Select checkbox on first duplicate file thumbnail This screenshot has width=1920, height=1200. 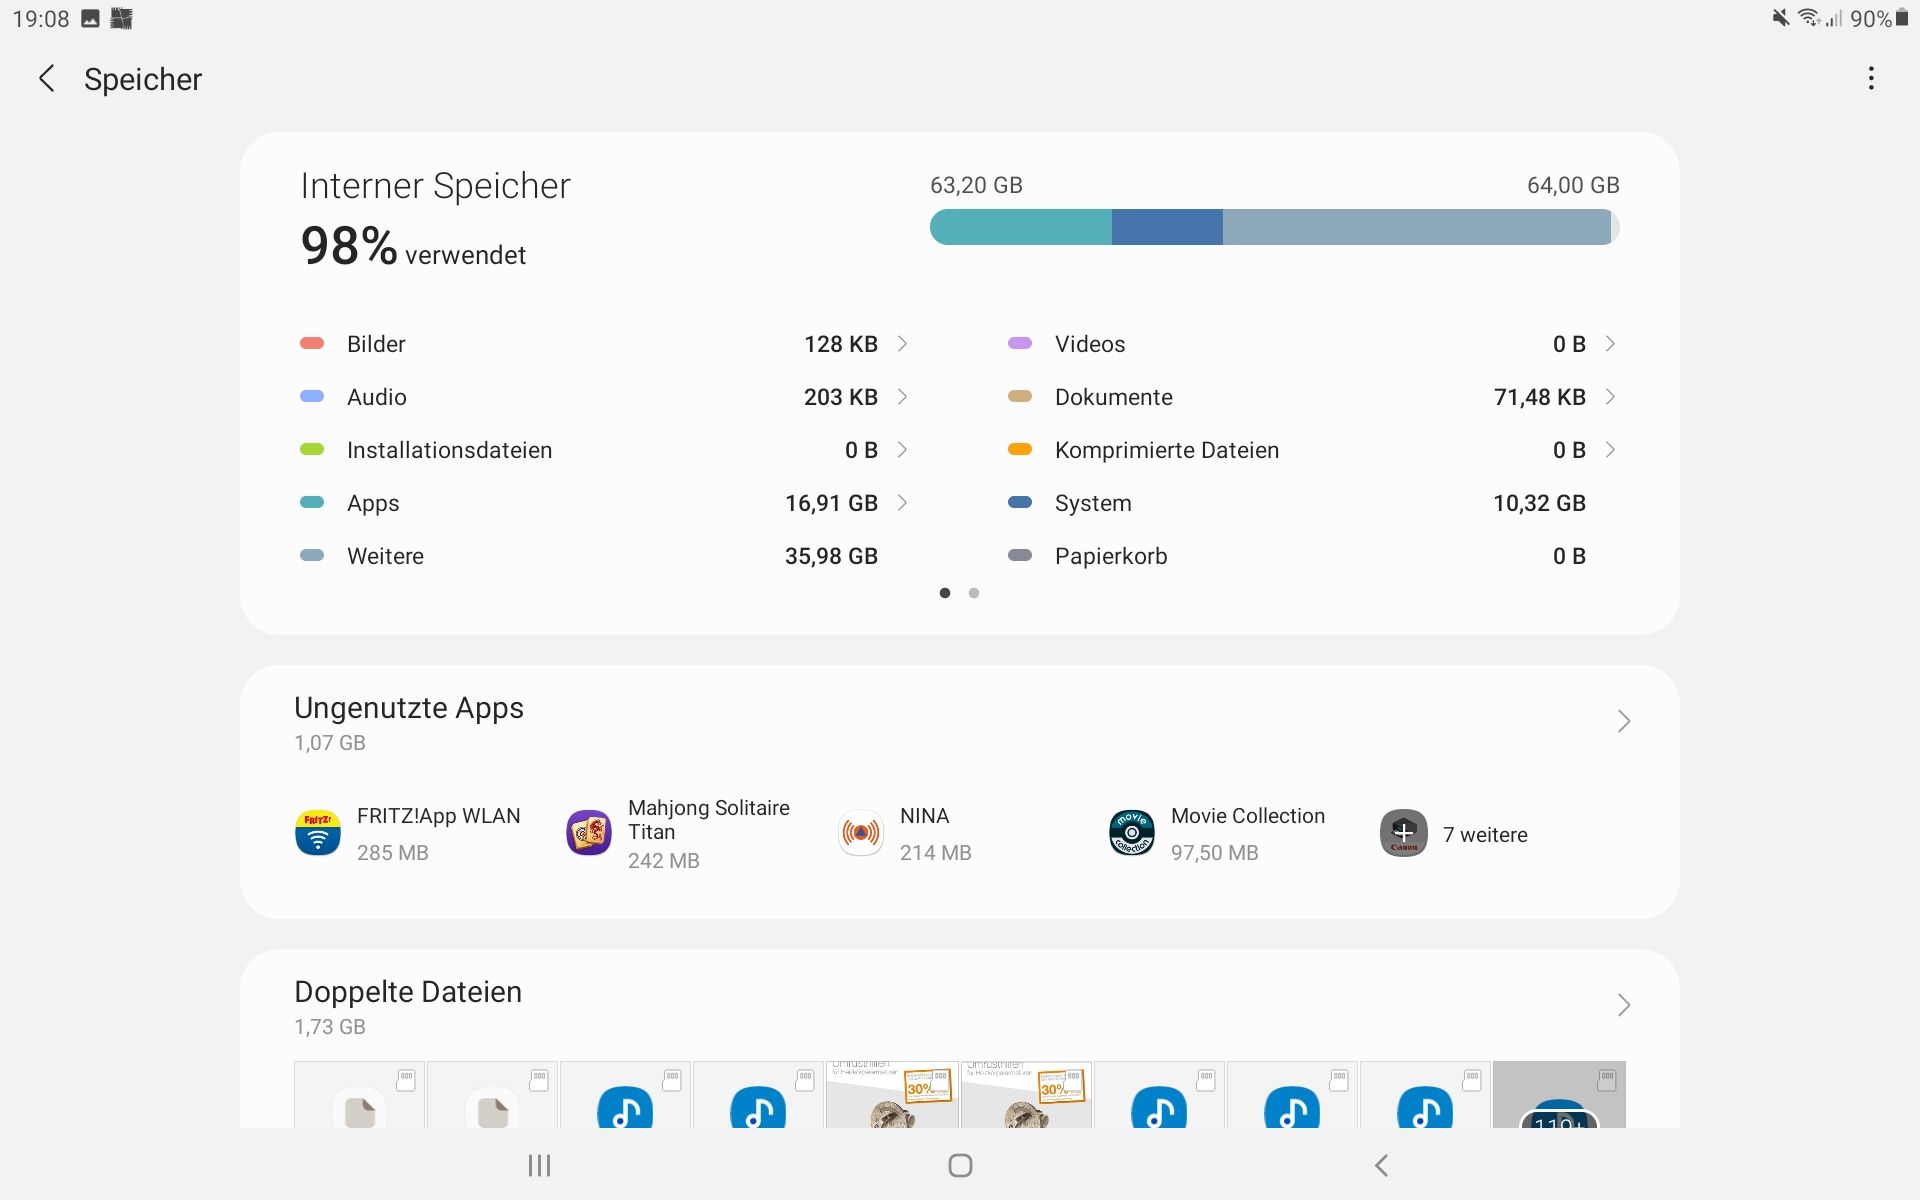406,1080
